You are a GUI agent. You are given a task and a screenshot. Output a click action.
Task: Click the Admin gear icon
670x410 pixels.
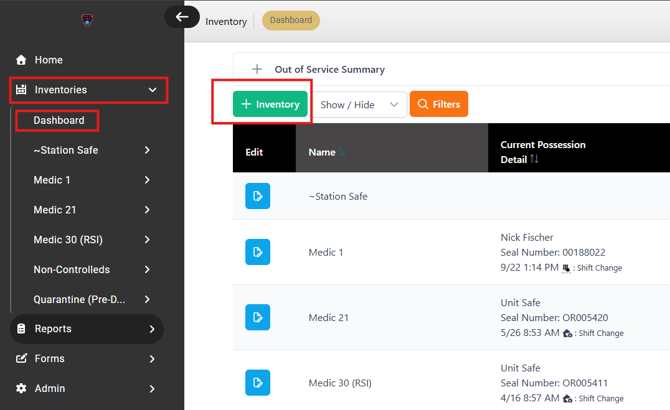[21, 388]
